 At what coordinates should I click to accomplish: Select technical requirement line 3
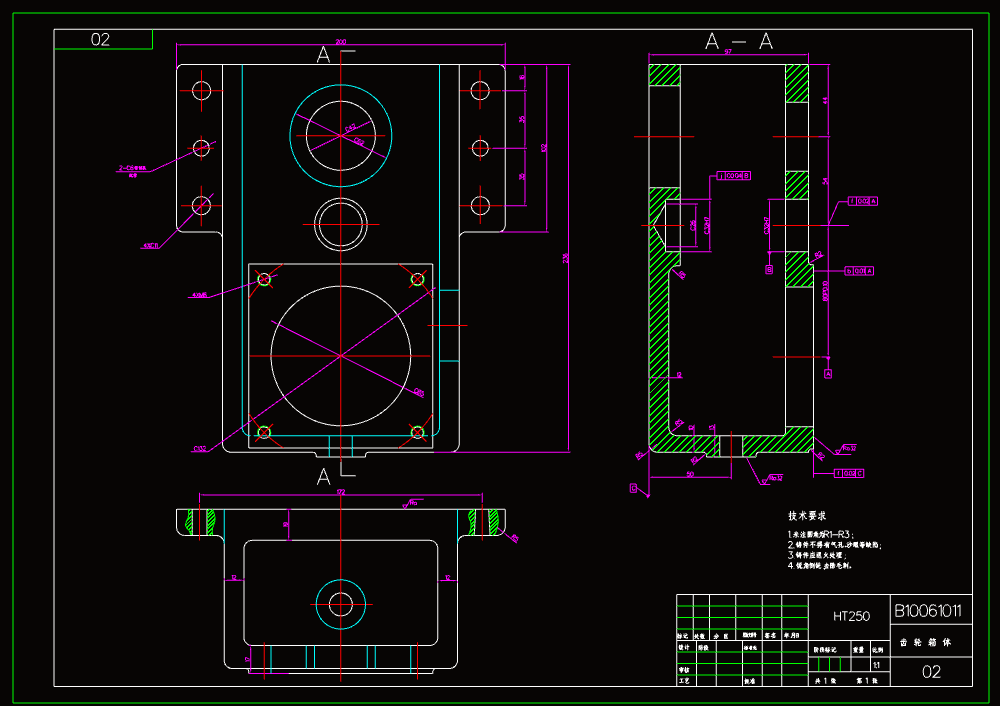tap(817, 555)
